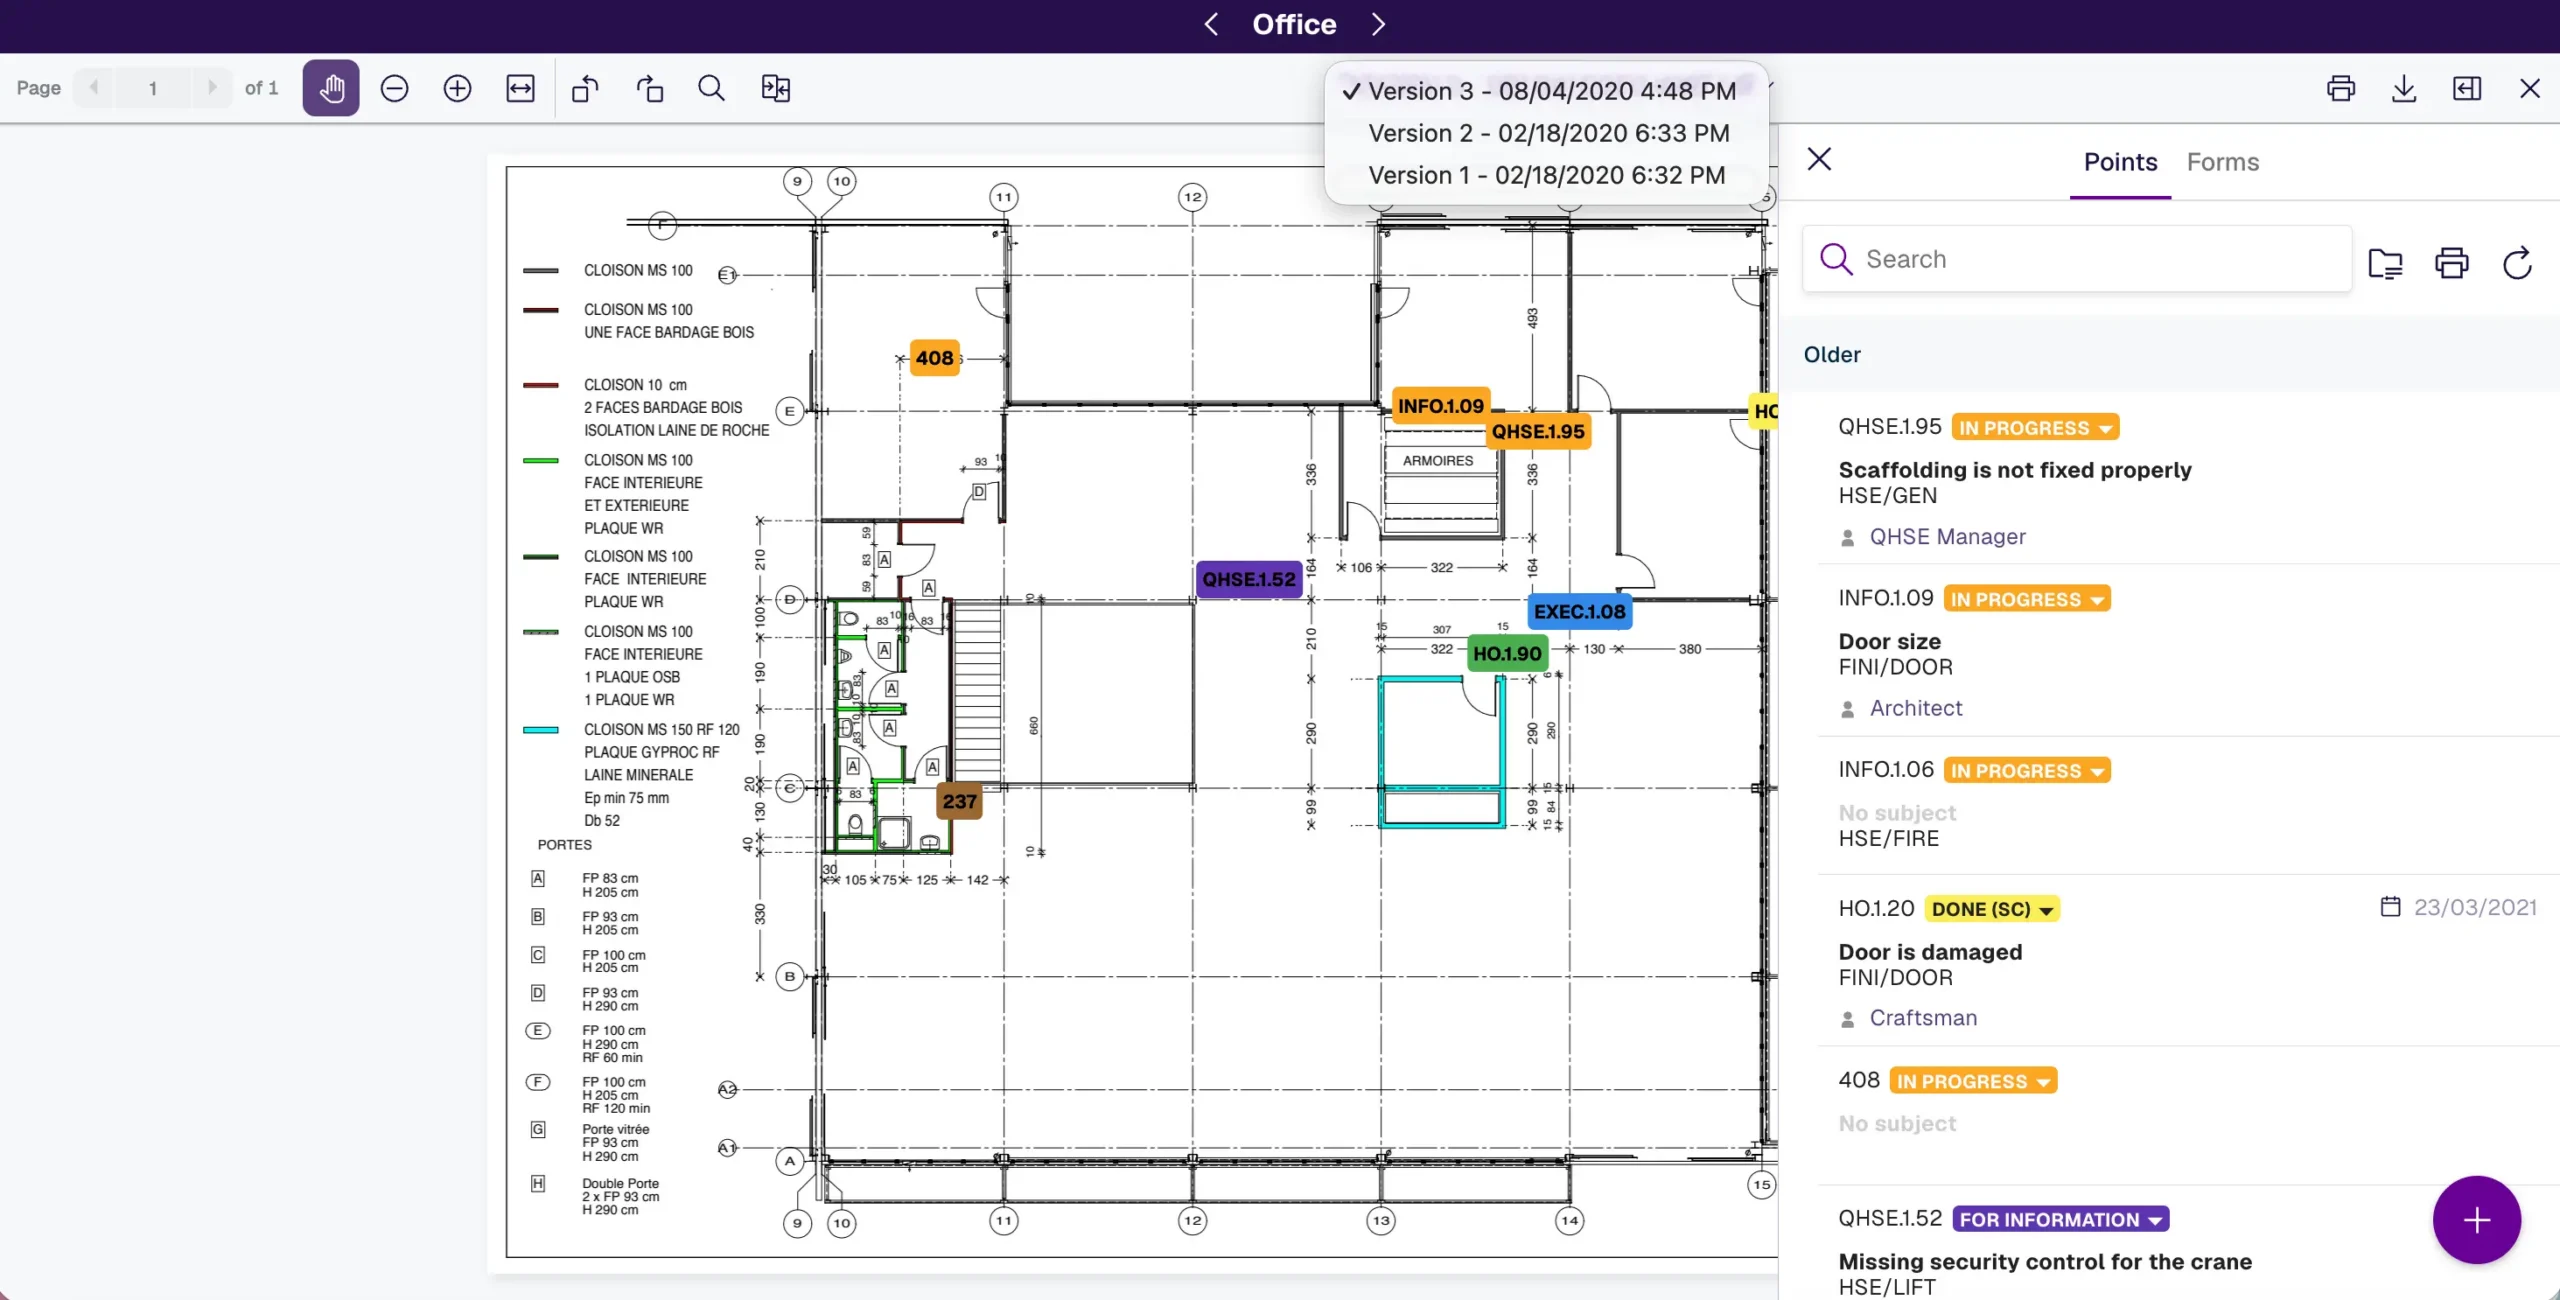2560x1300 pixels.
Task: Add a new point with plus button
Action: coord(2476,1219)
